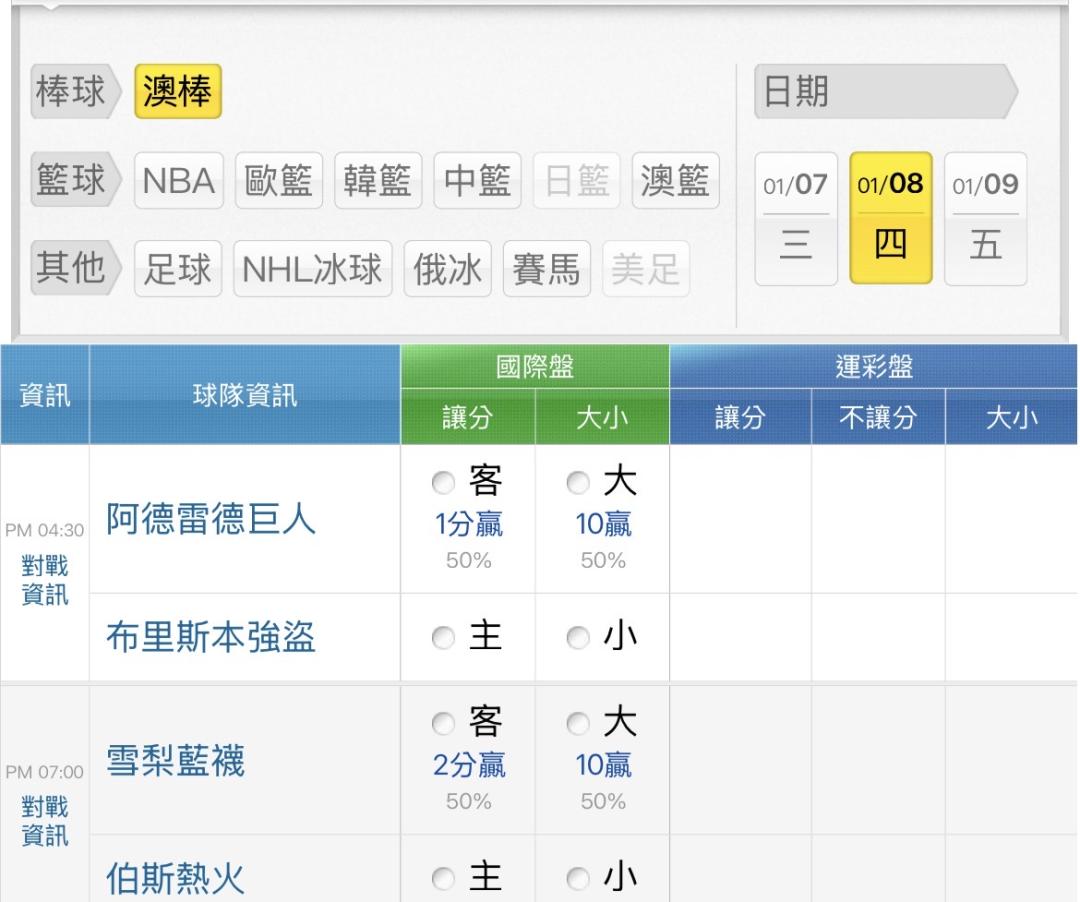Image resolution: width=1080 pixels, height=902 pixels.
Task: Select the 澳棒 baseball league tab
Action: coord(177,95)
